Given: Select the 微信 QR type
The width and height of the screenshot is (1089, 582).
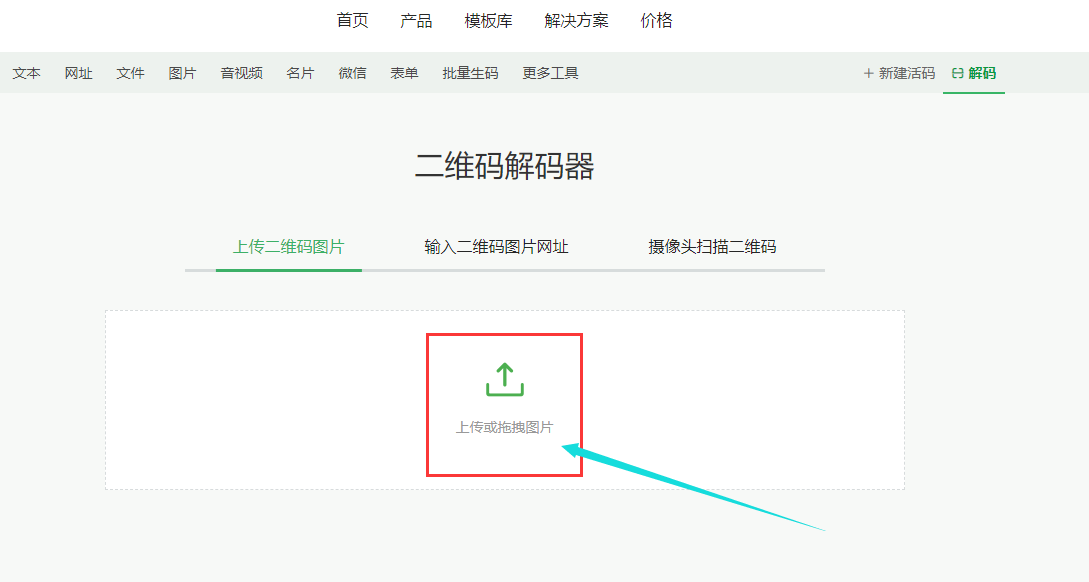Looking at the screenshot, I should pos(352,74).
